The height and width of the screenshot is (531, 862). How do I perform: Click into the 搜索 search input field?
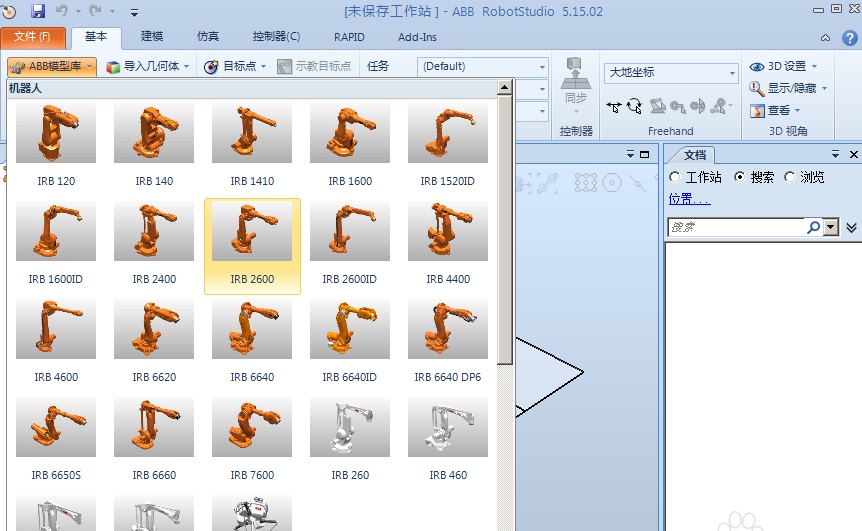pos(736,227)
